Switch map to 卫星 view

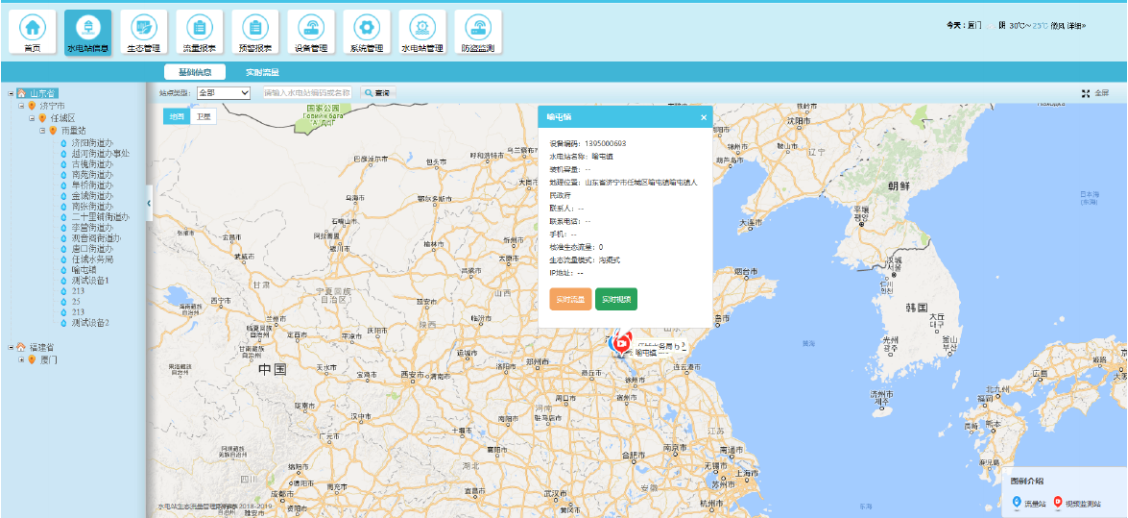[x=203, y=117]
